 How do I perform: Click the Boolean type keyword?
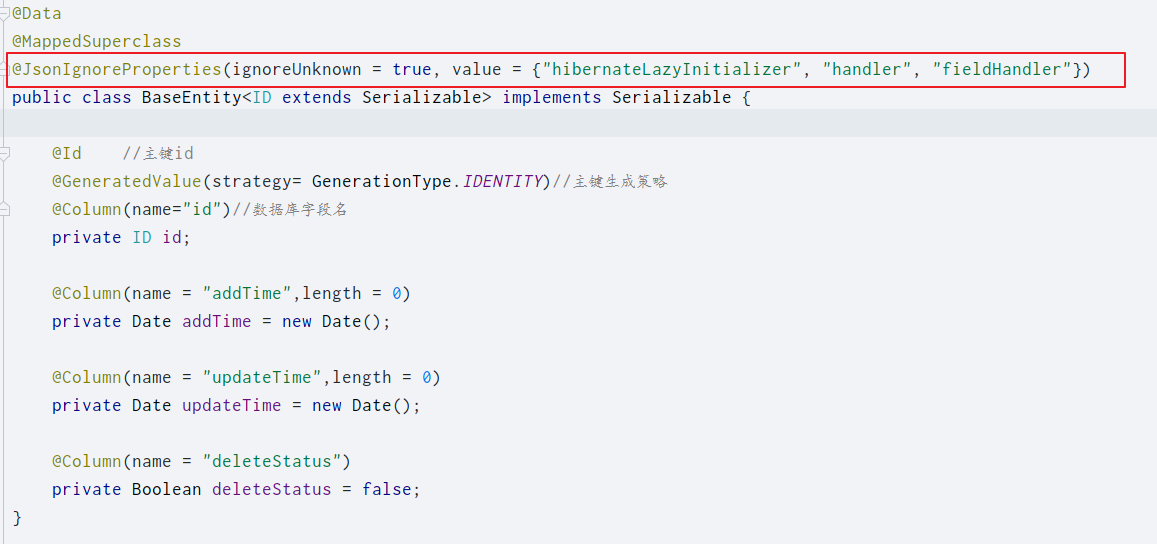[167, 489]
